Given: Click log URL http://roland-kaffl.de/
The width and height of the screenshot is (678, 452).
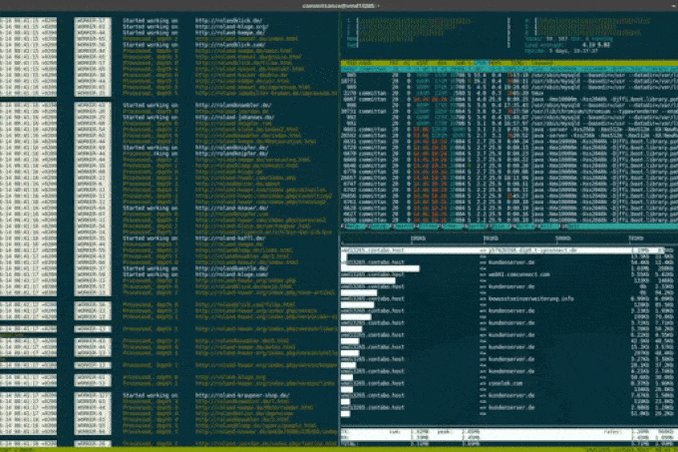Looking at the screenshot, I should [230, 238].
